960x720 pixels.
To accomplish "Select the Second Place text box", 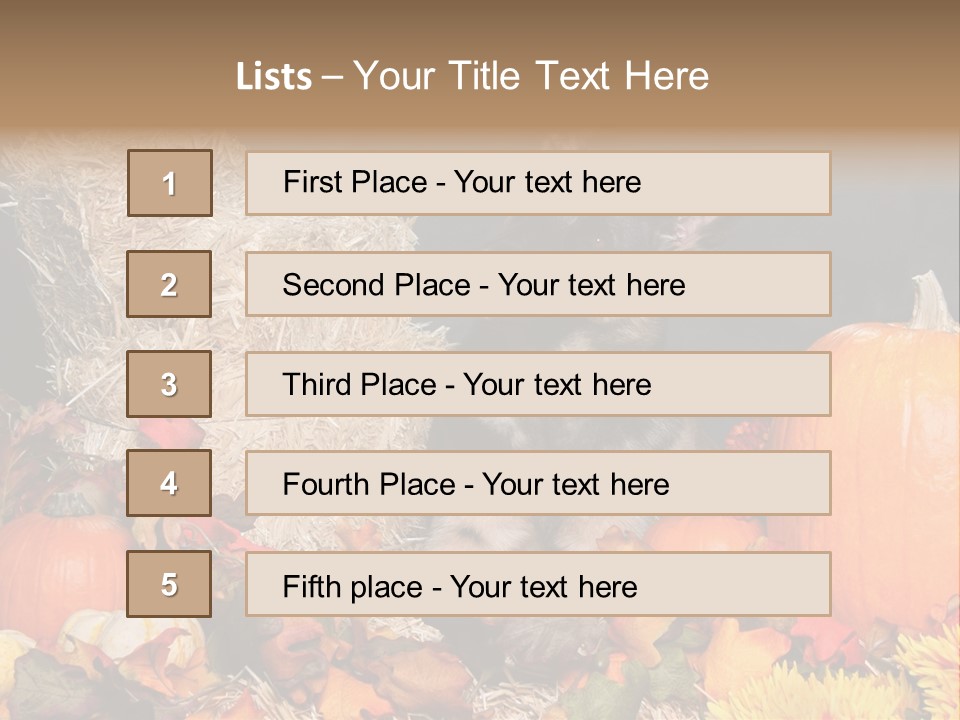I will click(x=538, y=284).
